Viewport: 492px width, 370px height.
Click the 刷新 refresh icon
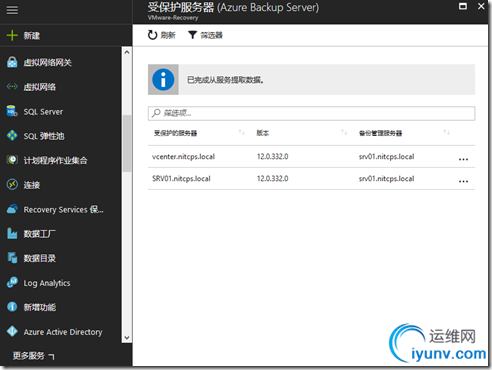coord(152,35)
